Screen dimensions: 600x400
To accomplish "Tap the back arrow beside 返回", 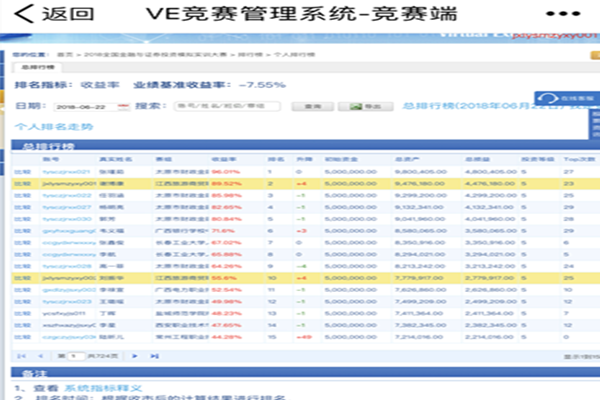I will click(24, 14).
